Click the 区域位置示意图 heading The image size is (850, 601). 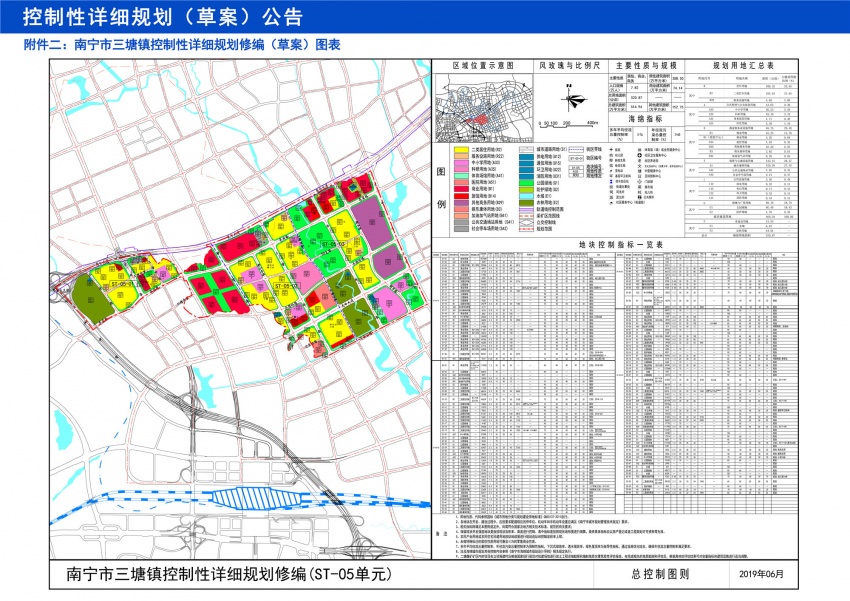483,66
